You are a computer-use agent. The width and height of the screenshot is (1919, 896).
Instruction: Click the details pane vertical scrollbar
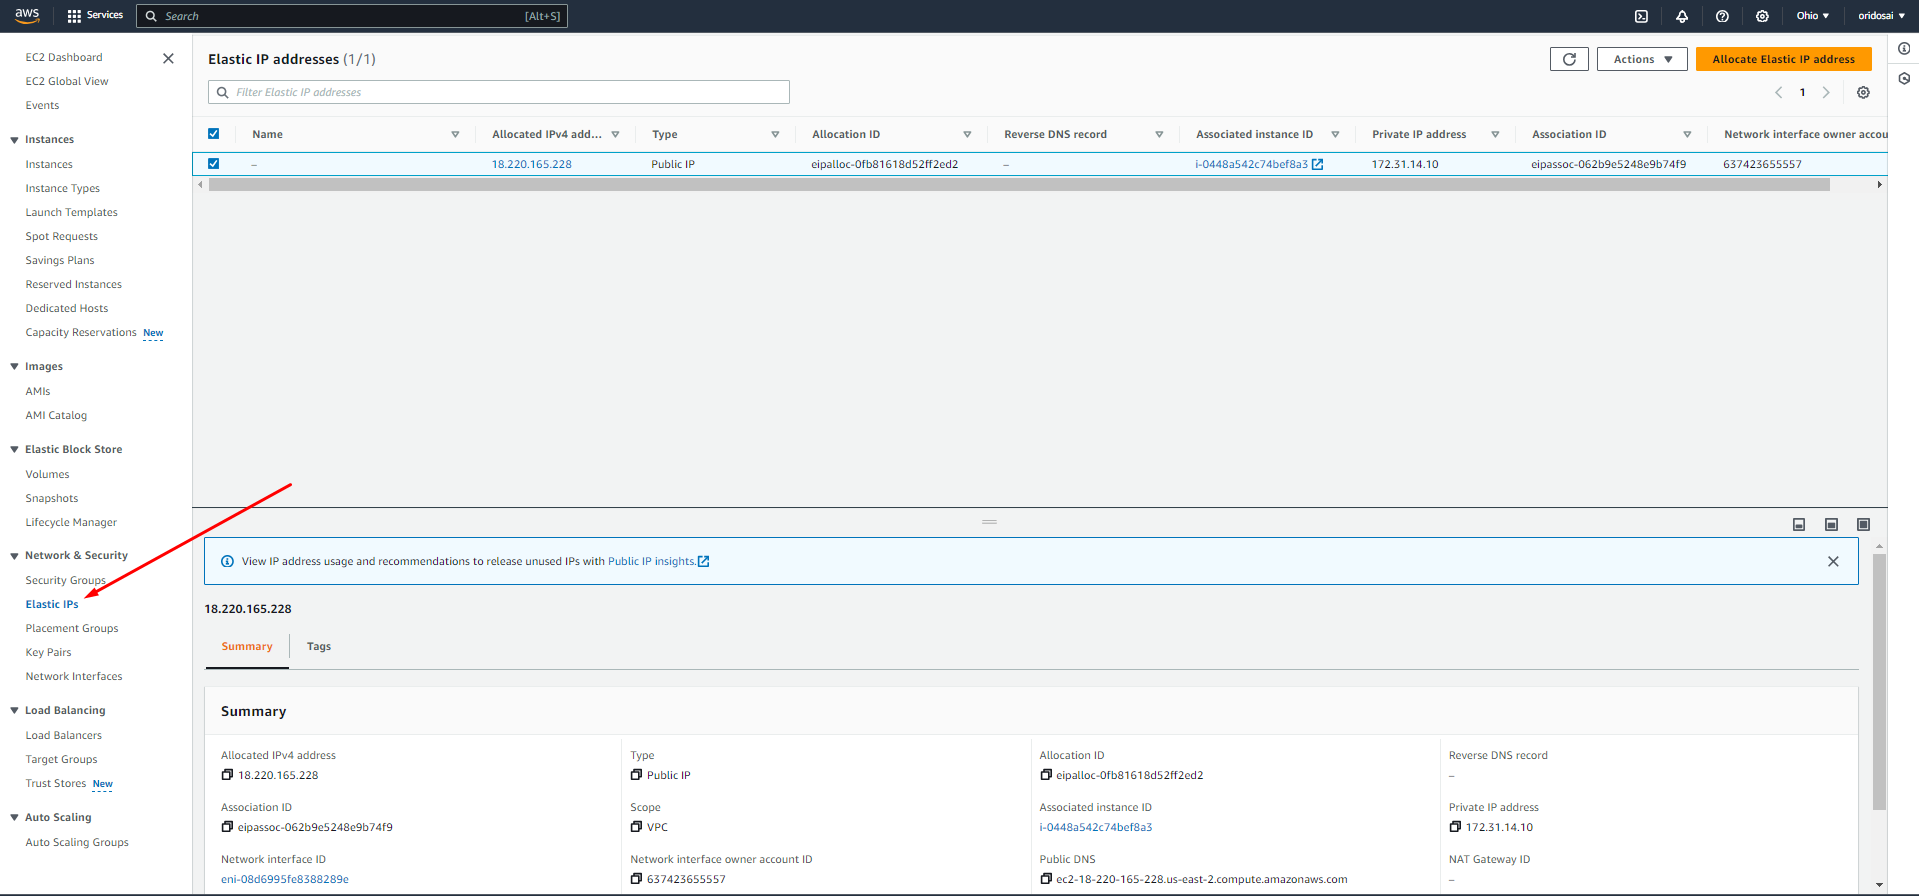point(1879,682)
